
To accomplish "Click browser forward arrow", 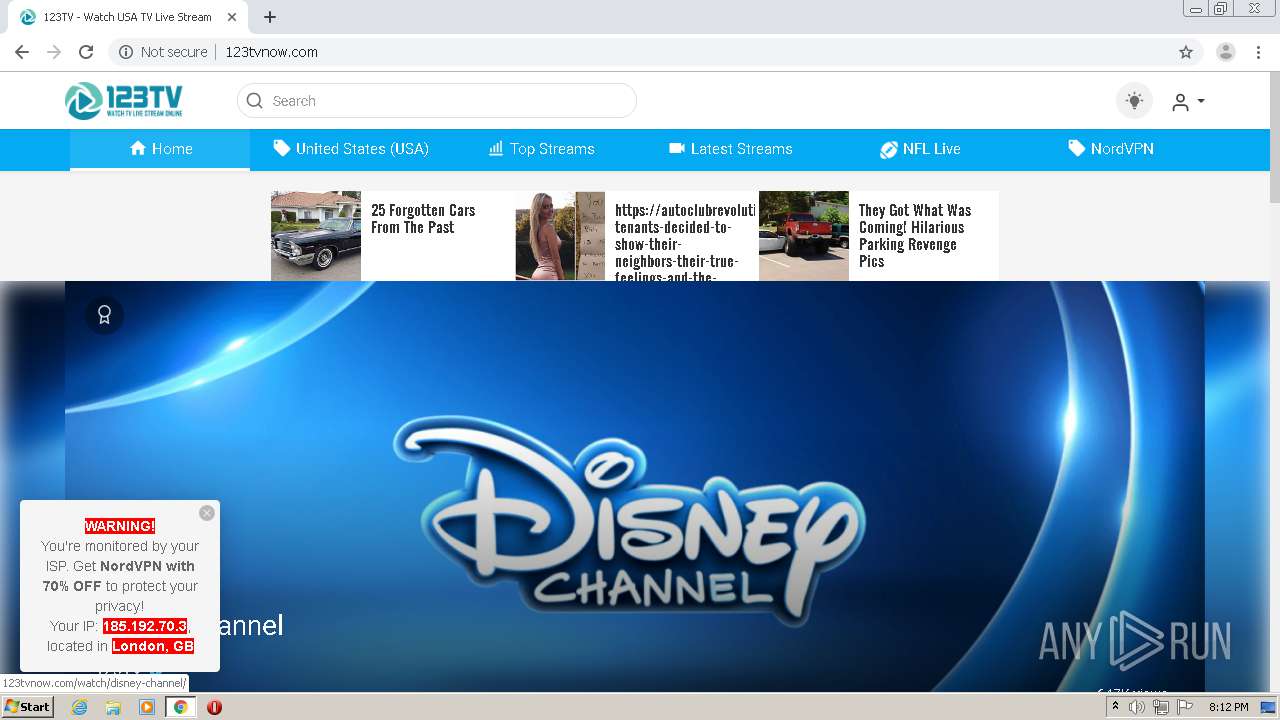I will (x=54, y=52).
